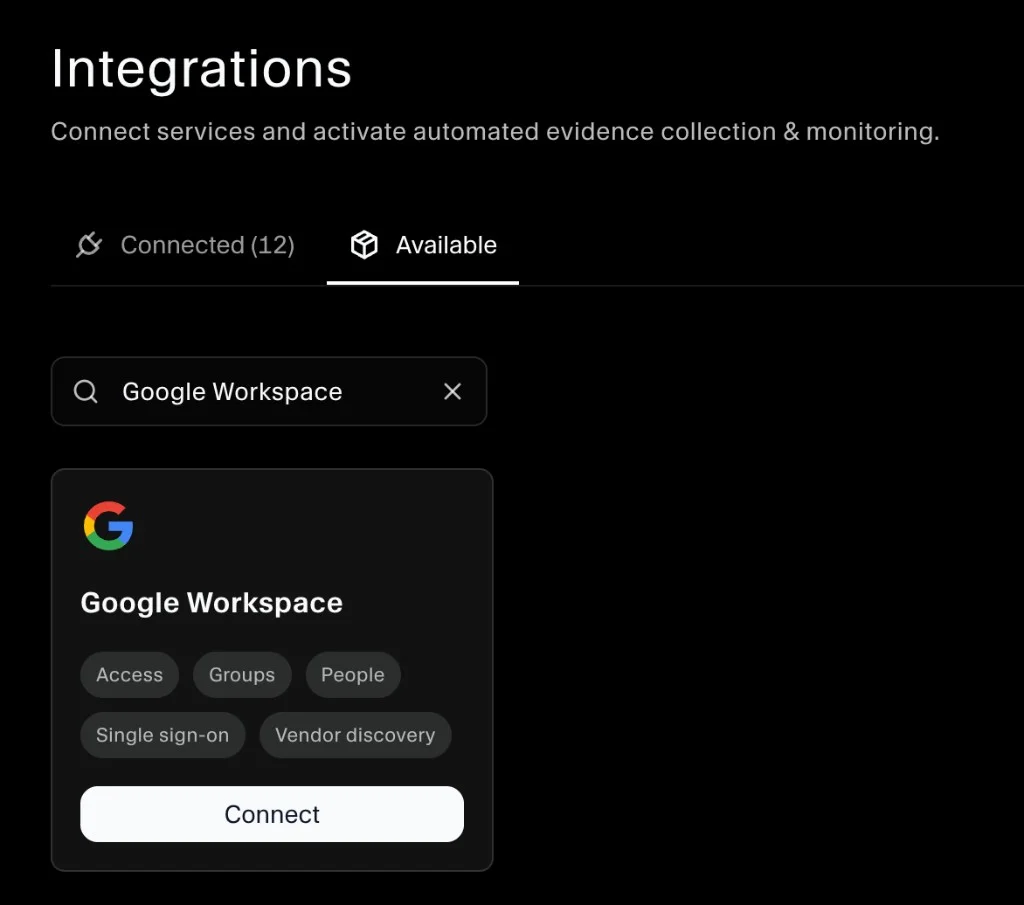Click the Single sign-on tag
This screenshot has width=1024, height=905.
click(x=163, y=735)
